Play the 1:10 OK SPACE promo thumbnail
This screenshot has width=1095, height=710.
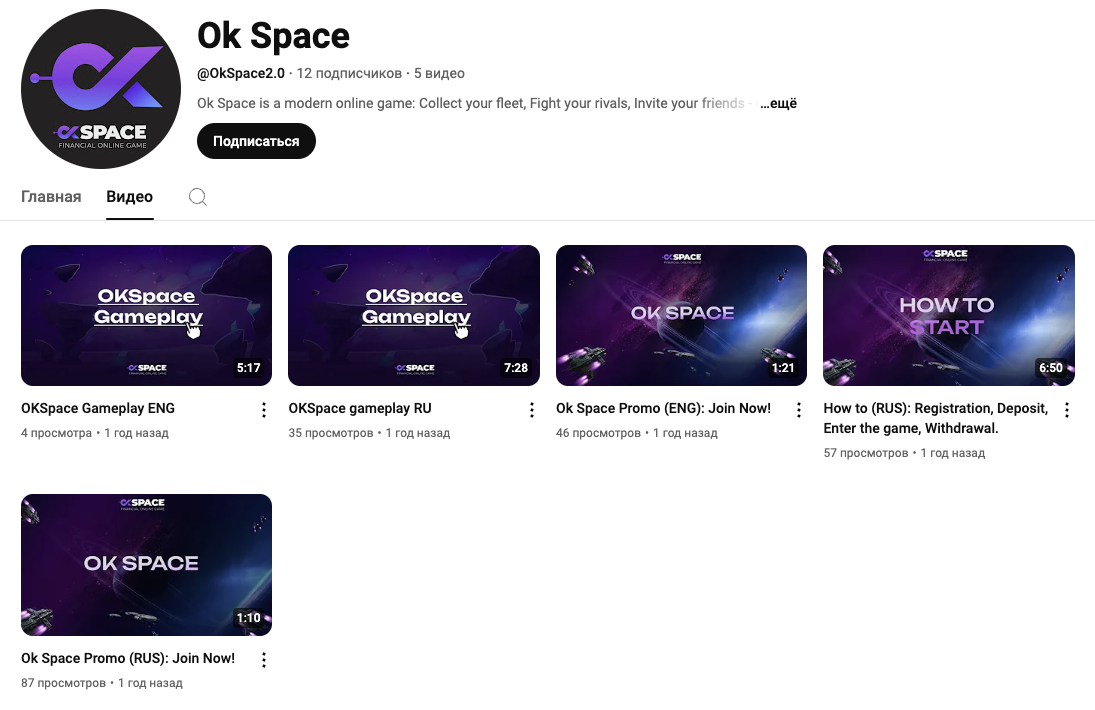tap(146, 564)
